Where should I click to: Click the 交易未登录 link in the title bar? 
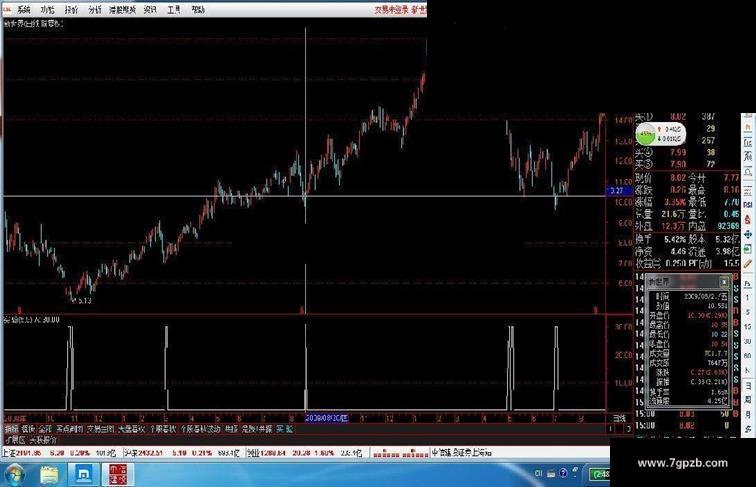pyautogui.click(x=392, y=10)
